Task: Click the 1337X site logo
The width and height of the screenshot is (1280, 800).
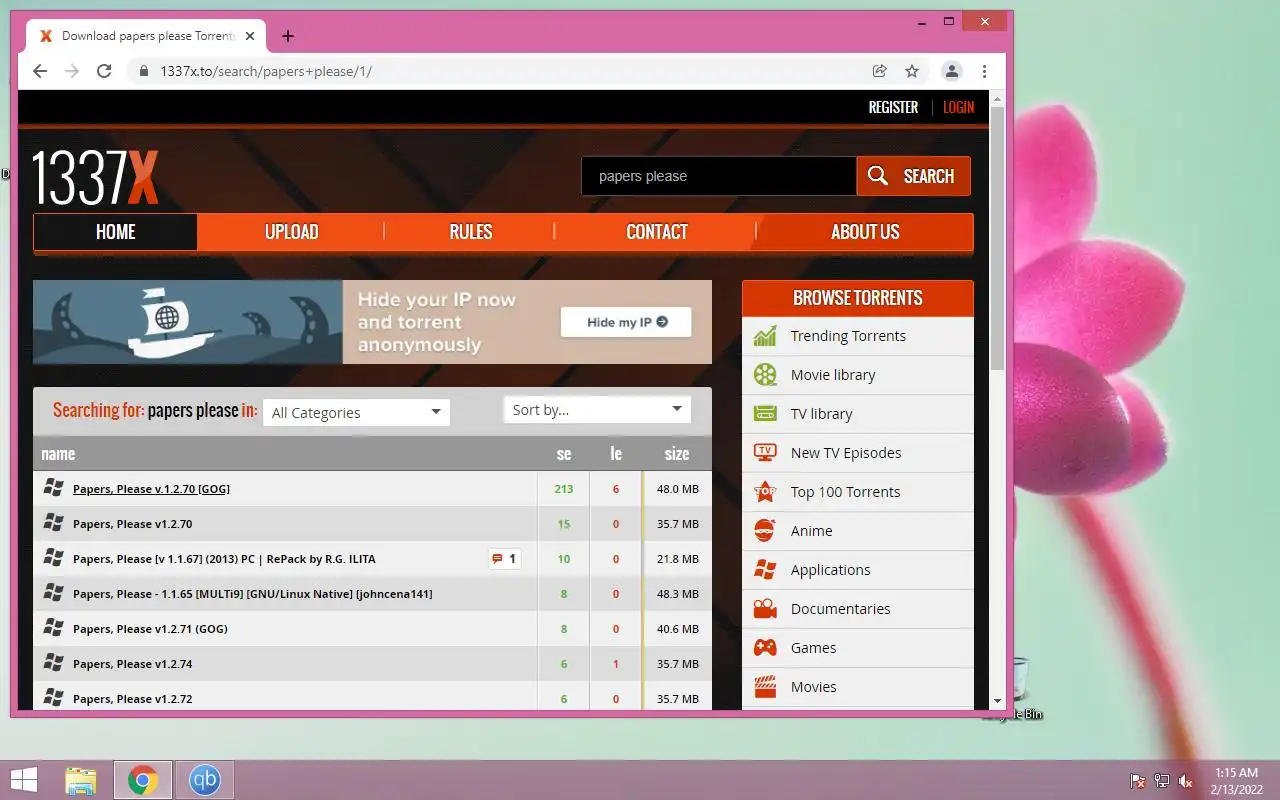Action: [x=95, y=177]
